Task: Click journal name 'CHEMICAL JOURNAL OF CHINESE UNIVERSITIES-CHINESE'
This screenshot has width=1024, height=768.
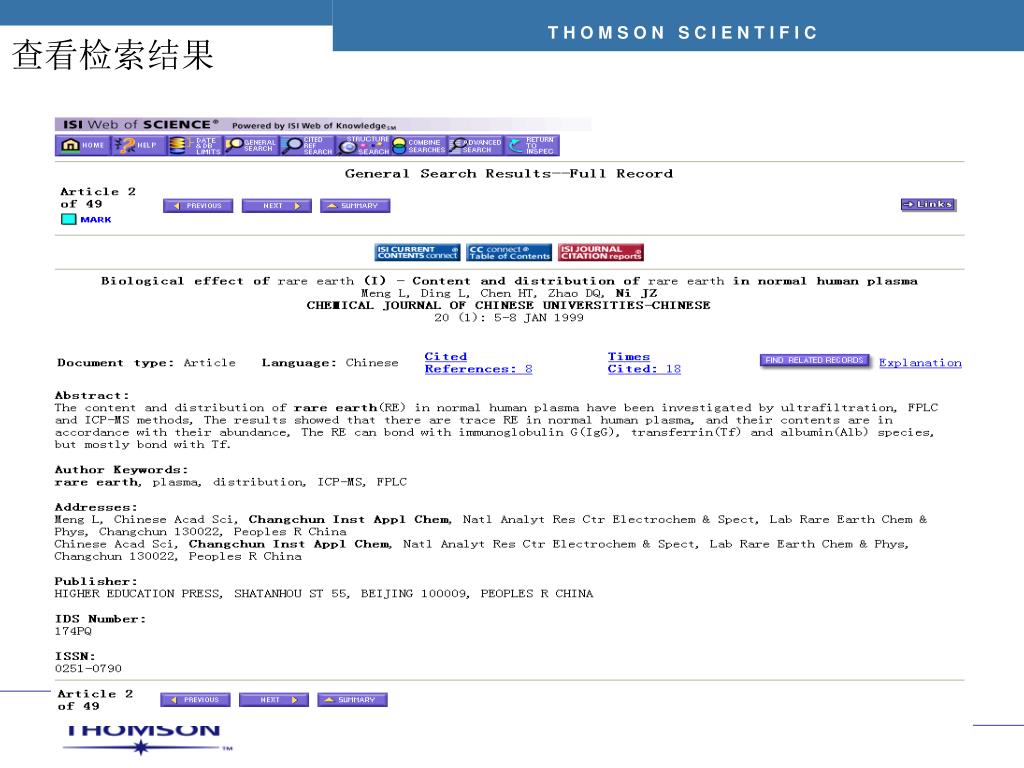Action: [x=508, y=305]
